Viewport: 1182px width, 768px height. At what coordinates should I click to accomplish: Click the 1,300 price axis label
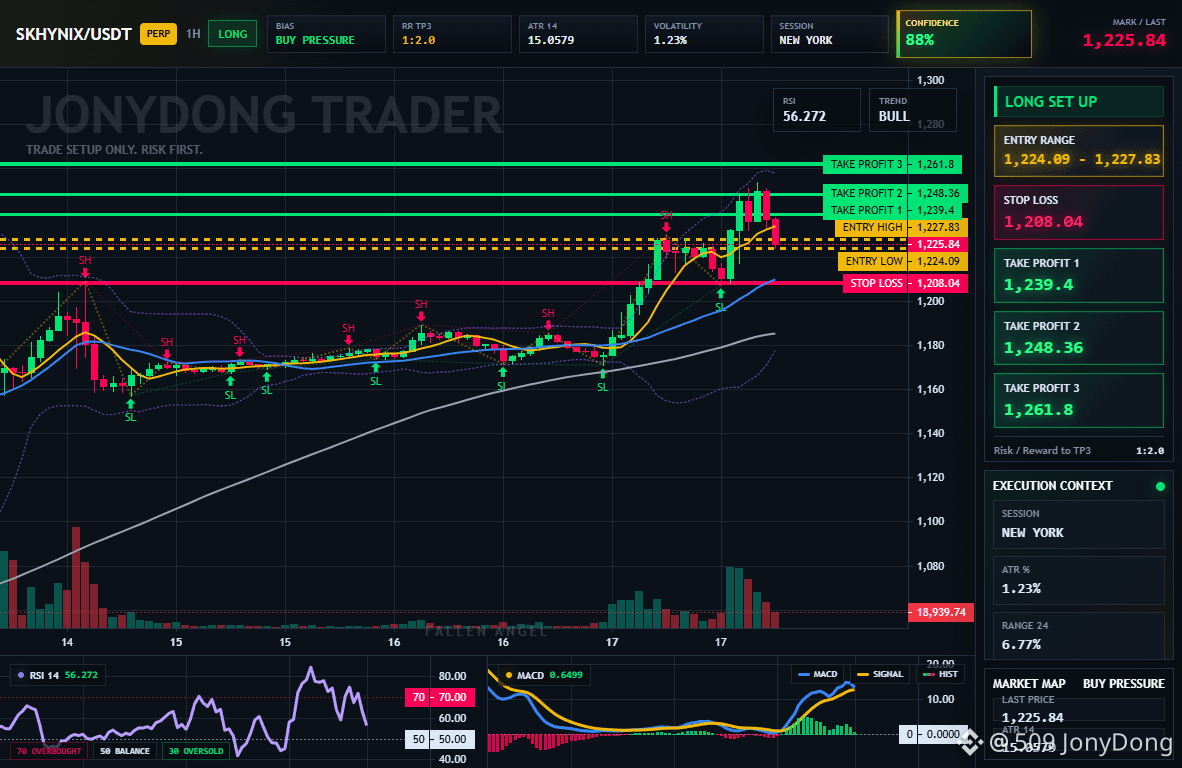(931, 80)
